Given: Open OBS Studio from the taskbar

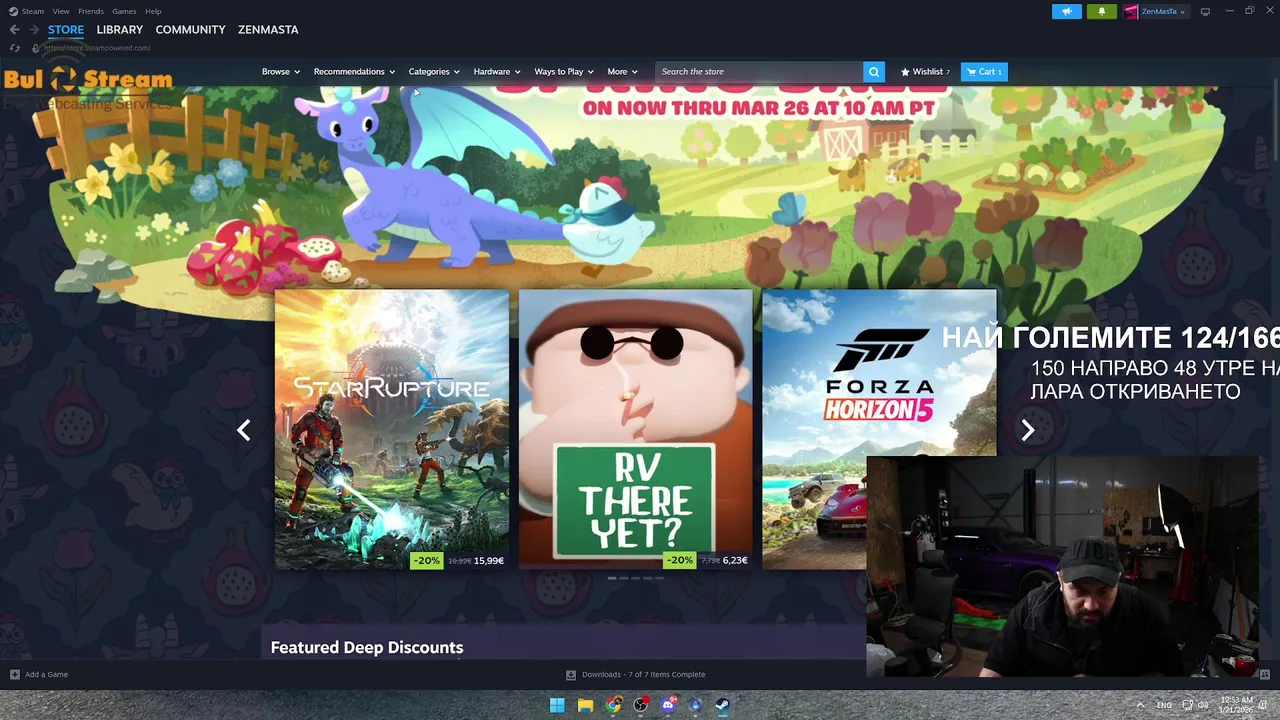Looking at the screenshot, I should coord(641,705).
